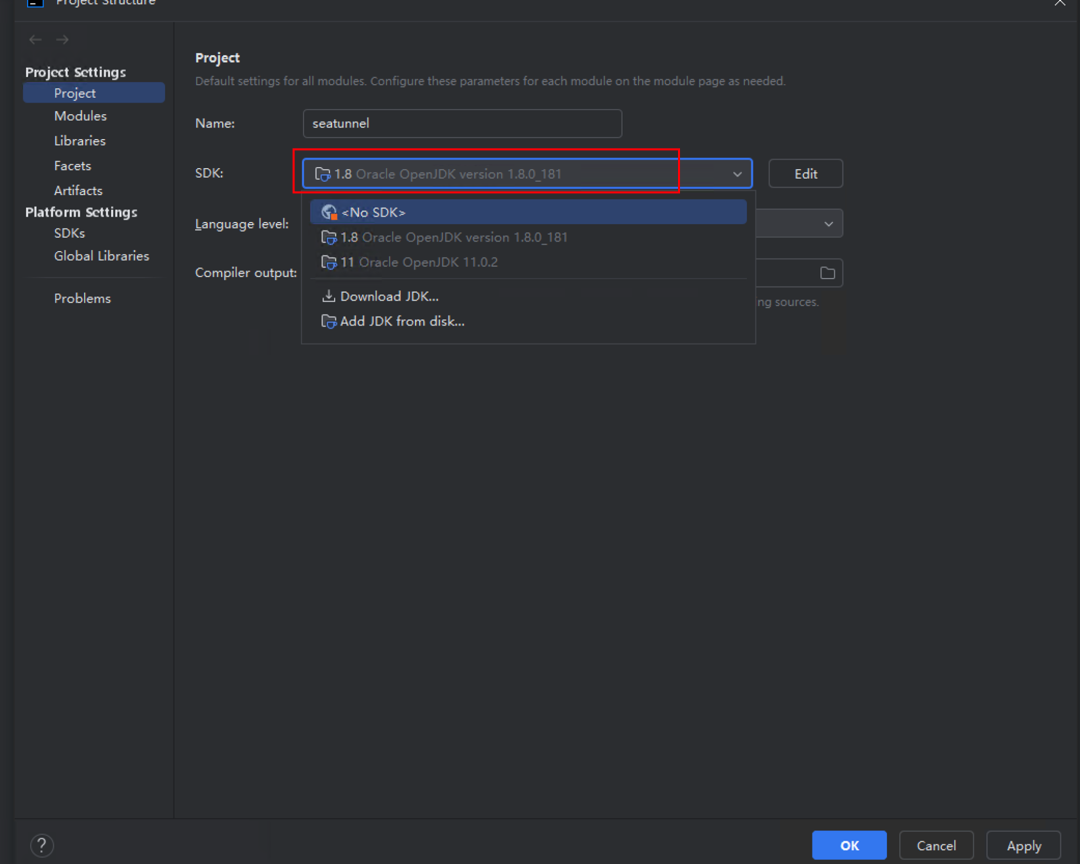1080x864 pixels.
Task: Open the Facets settings page
Action: pyautogui.click(x=72, y=165)
